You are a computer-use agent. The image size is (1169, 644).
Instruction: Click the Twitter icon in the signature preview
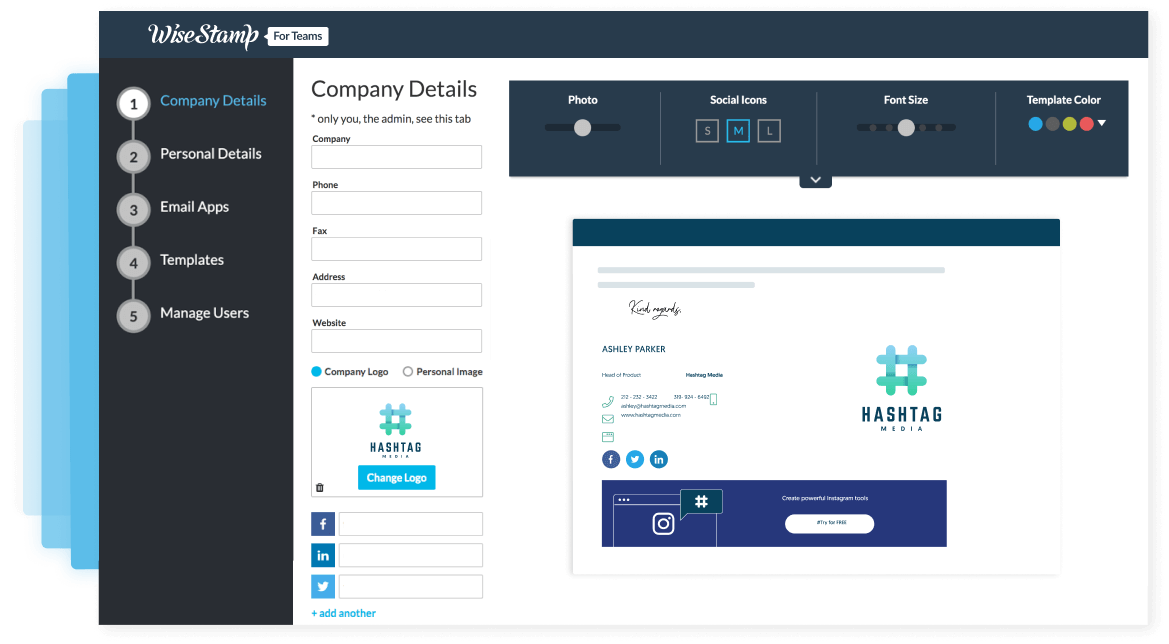point(635,459)
